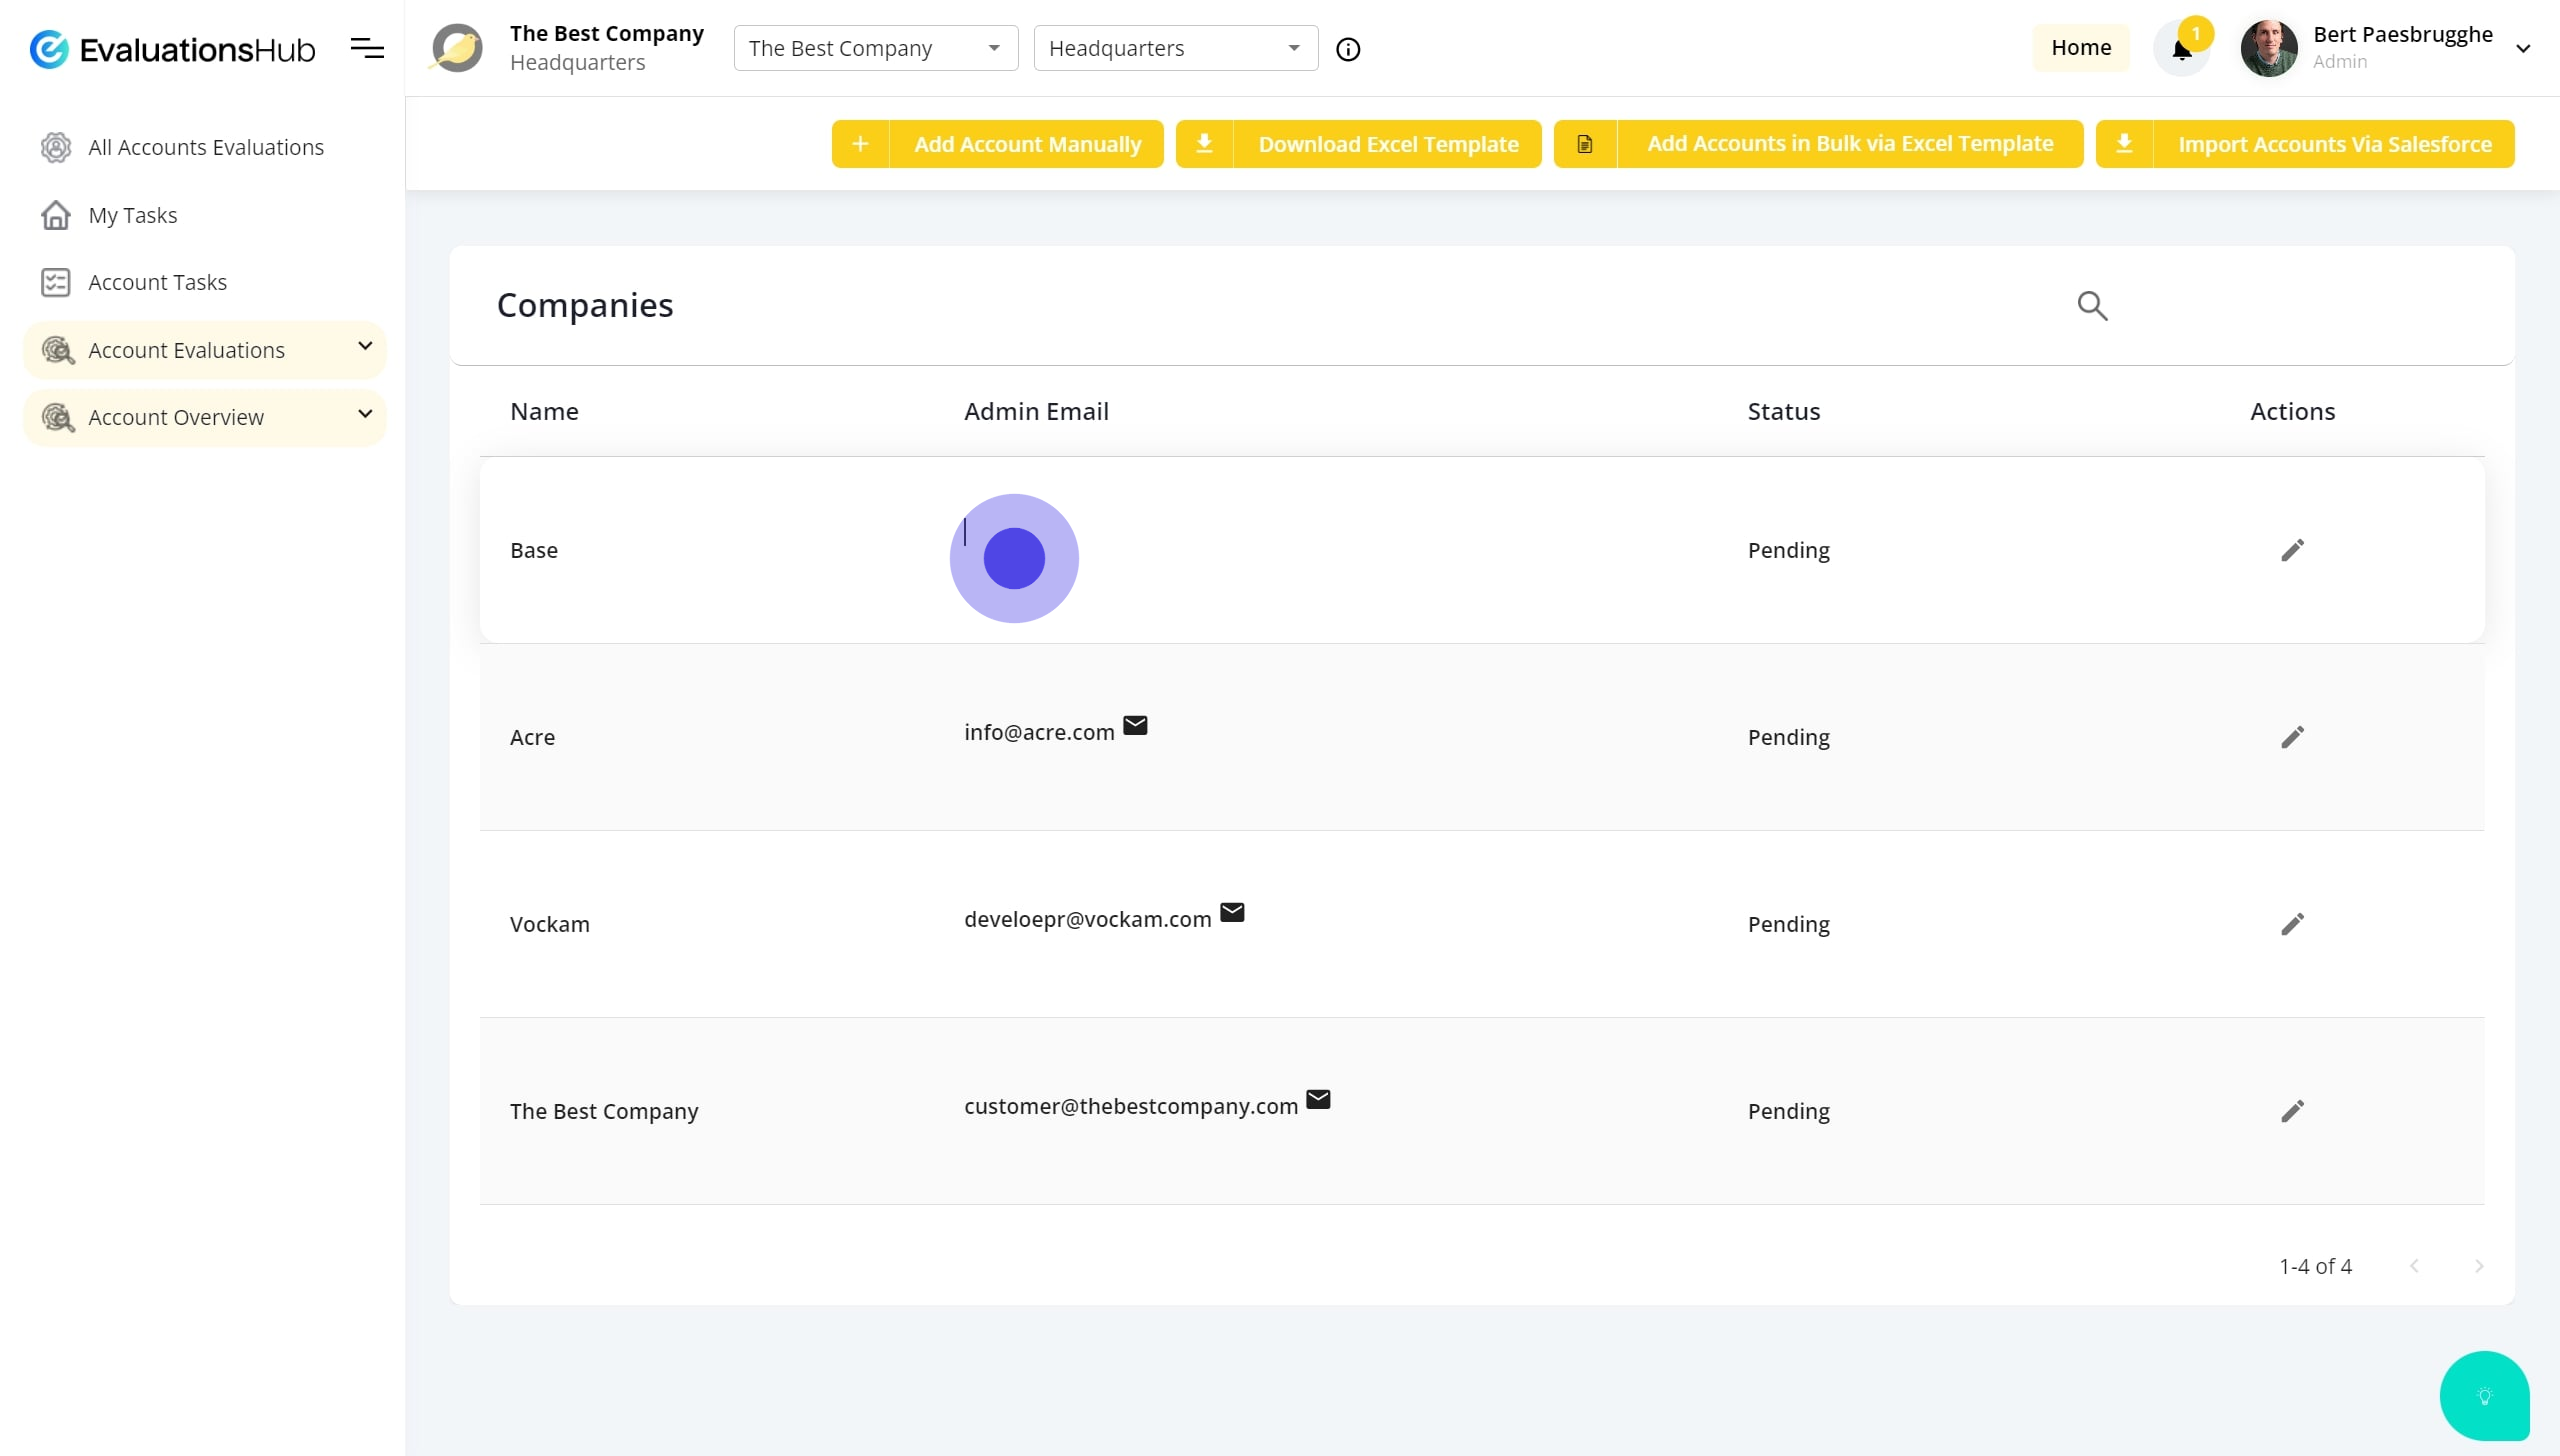Click the next page arrow
This screenshot has height=1456, width=2560.
tap(2478, 1266)
